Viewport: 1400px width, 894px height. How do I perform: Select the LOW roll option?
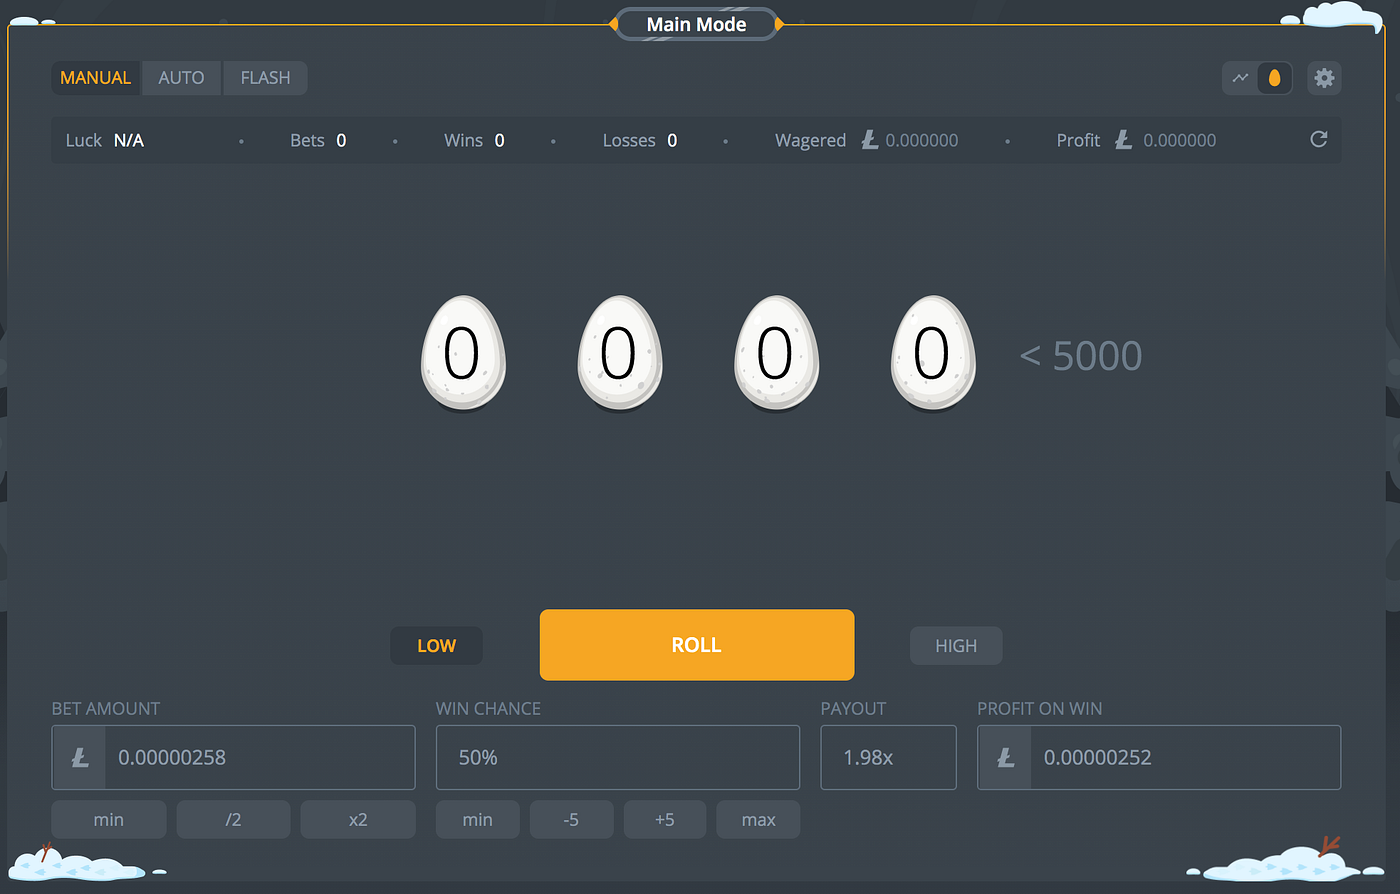click(436, 645)
